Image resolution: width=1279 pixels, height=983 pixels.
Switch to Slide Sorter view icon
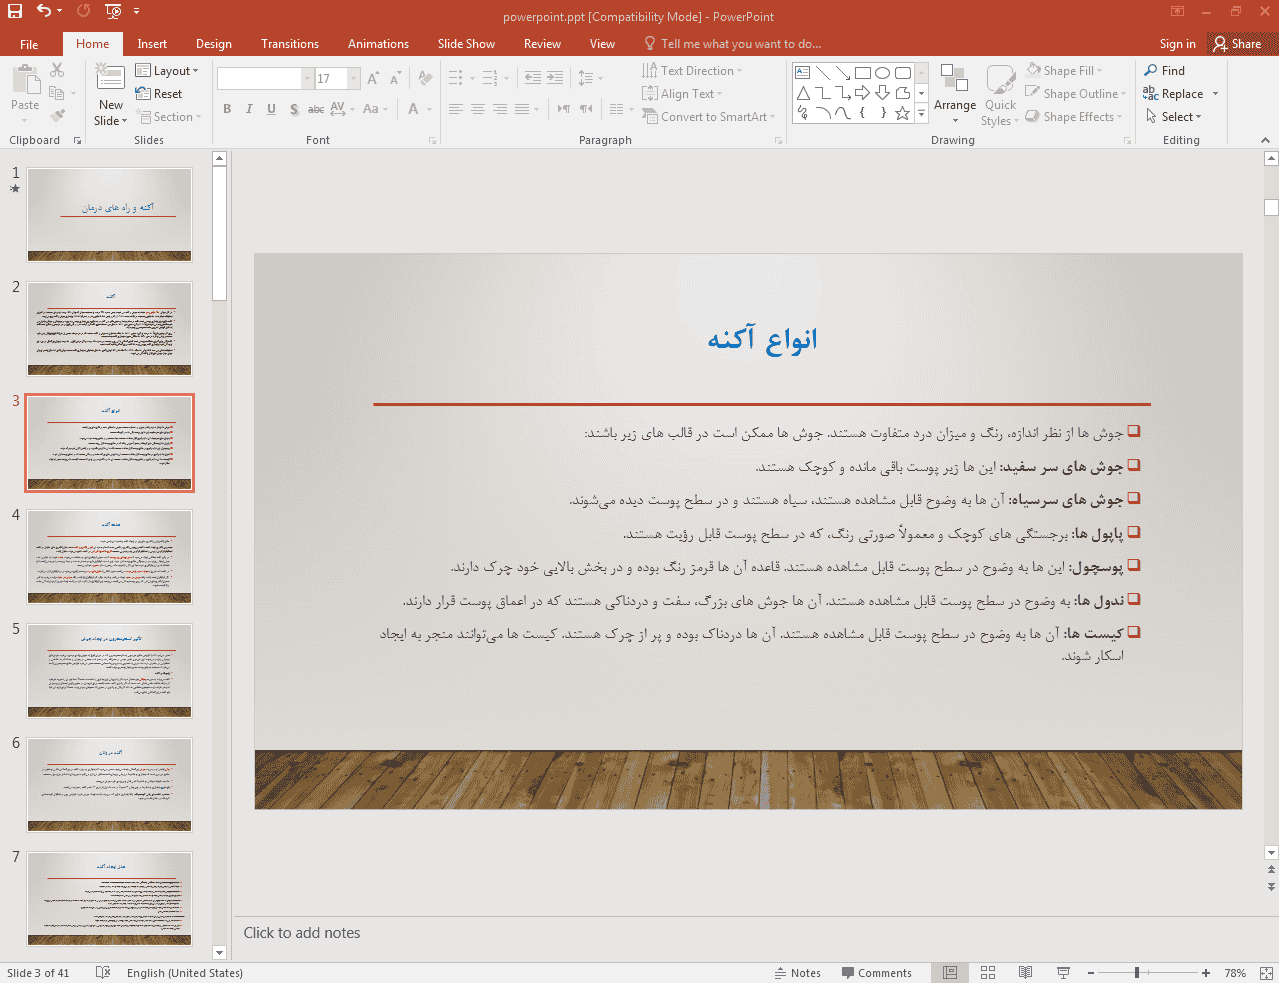(x=988, y=973)
